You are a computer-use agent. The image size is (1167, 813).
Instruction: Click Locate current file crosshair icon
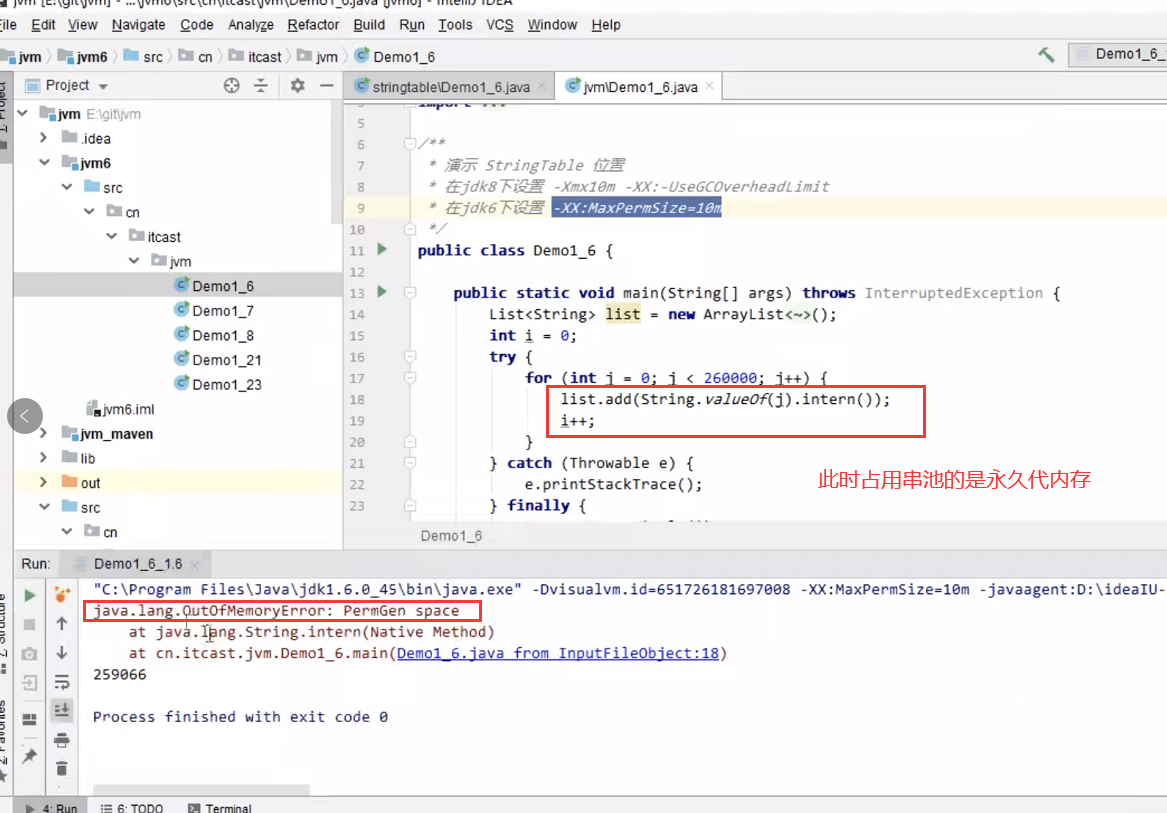click(x=232, y=86)
